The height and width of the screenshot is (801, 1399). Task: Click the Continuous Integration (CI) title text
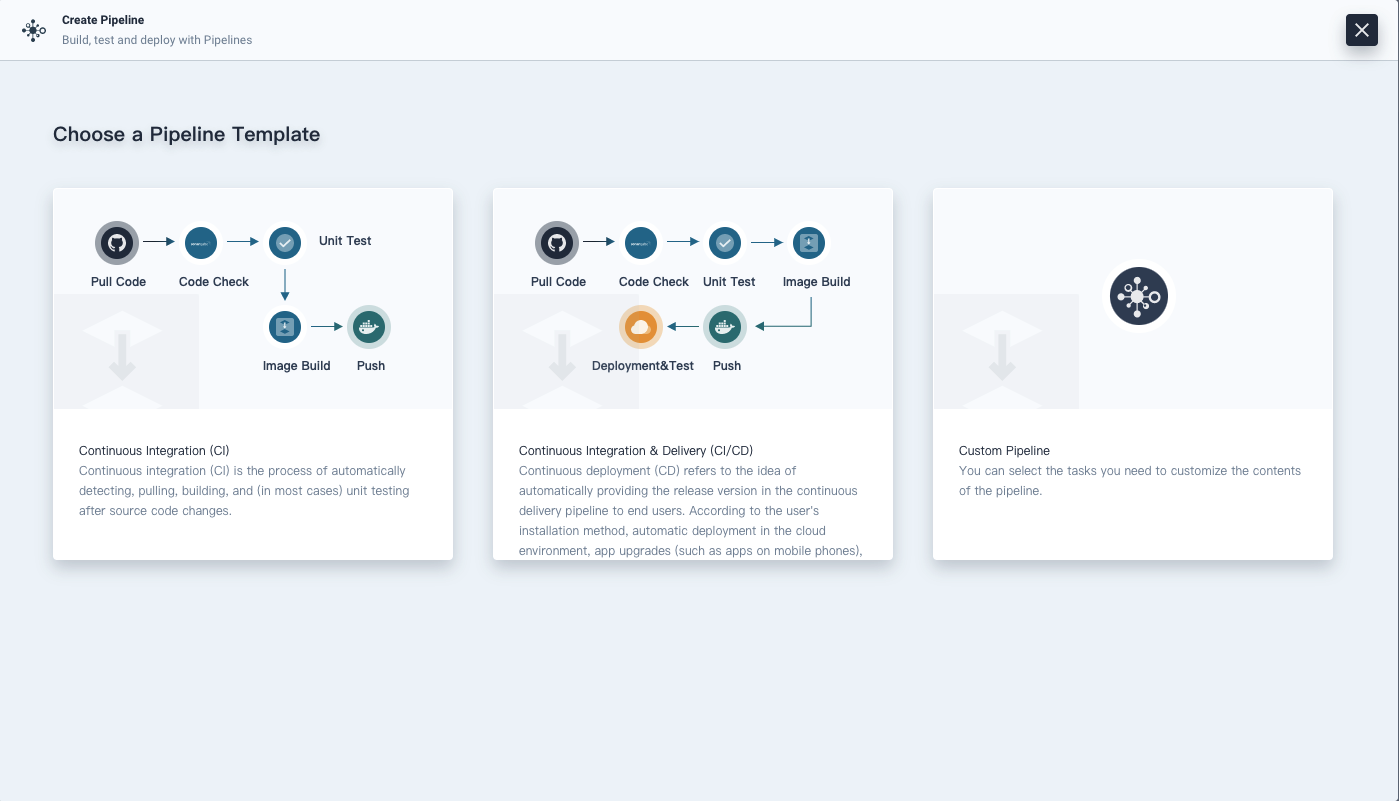click(x=153, y=450)
